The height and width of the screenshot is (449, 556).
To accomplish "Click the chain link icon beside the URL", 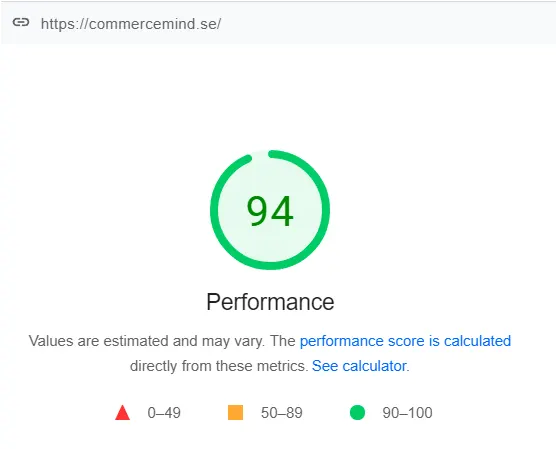I will click(x=21, y=23).
